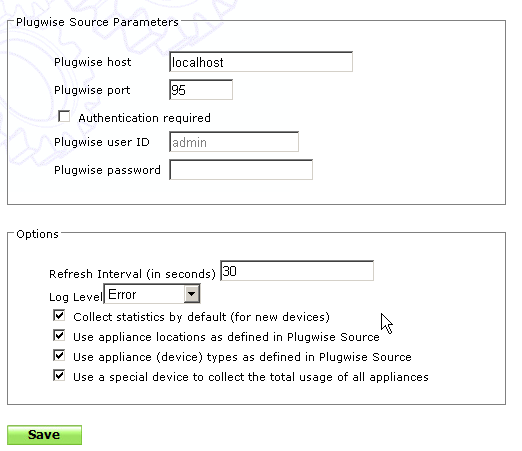Click the Plugwise password label
Image resolution: width=522 pixels, height=451 pixels.
107,170
